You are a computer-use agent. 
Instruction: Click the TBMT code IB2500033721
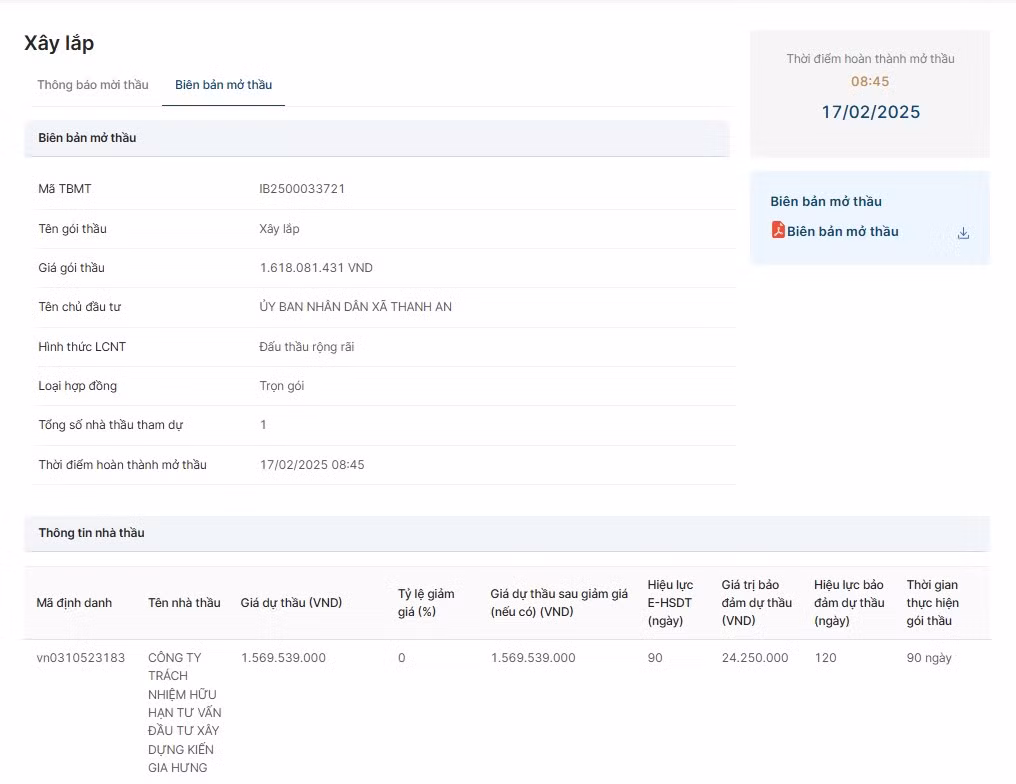click(302, 189)
